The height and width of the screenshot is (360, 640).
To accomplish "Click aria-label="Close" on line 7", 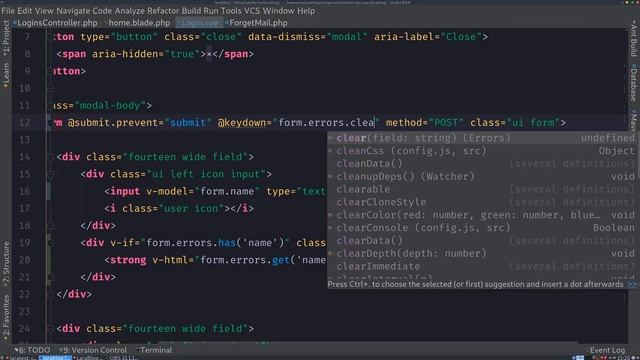I will point(428,37).
